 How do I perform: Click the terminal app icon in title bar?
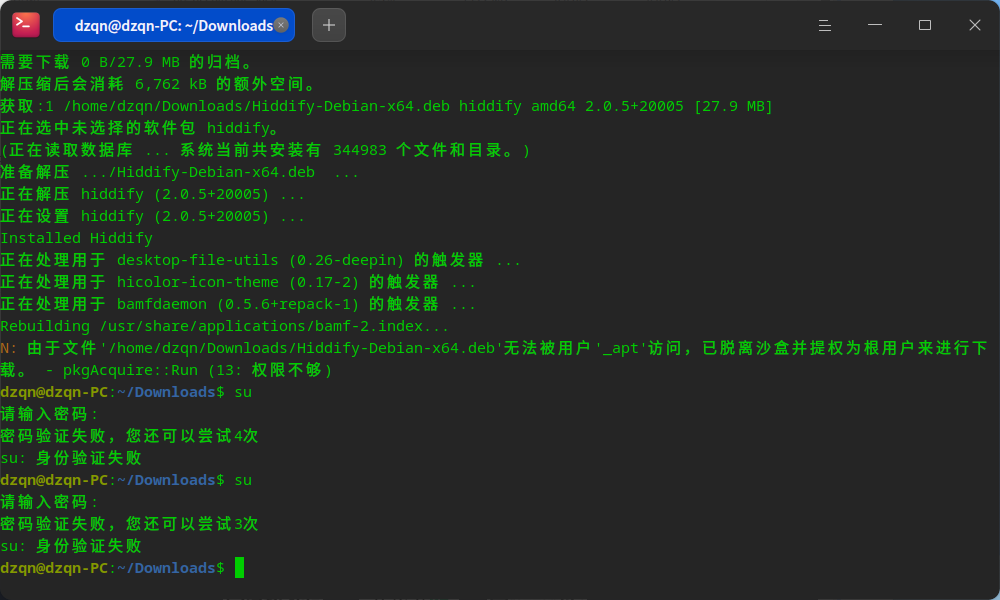26,25
